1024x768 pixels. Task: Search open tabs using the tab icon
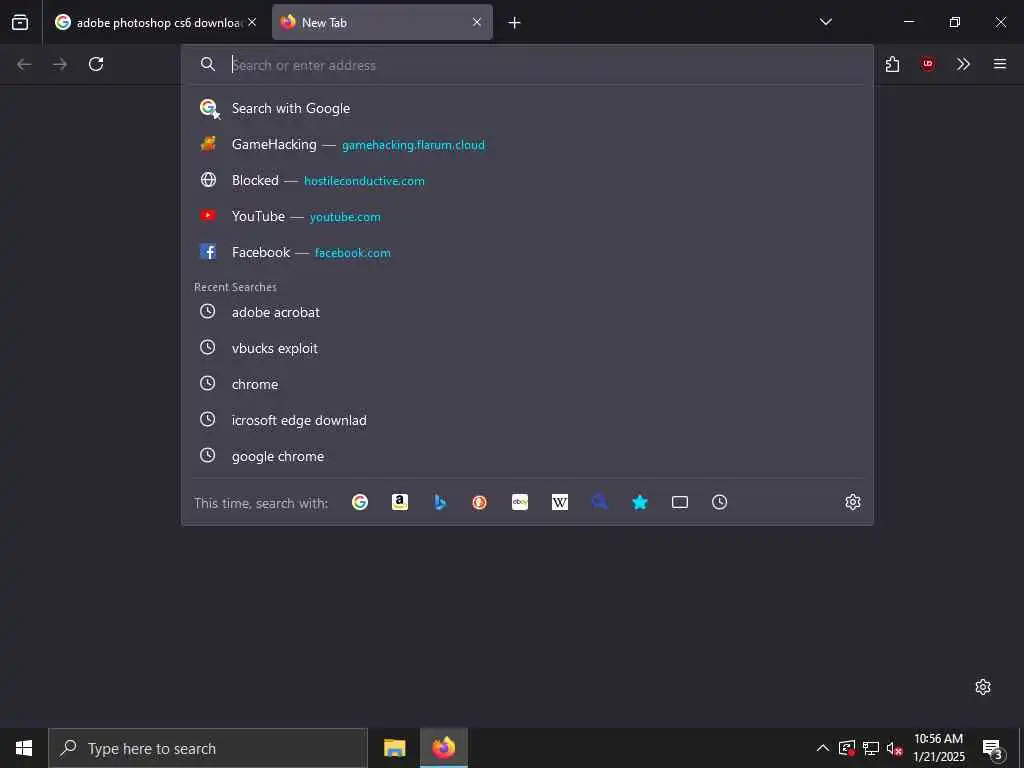click(x=680, y=502)
